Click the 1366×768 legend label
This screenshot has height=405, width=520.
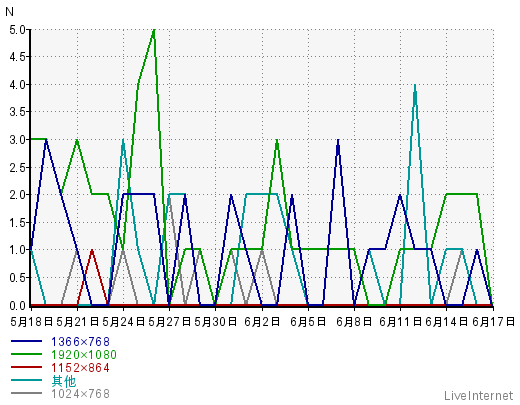[80, 342]
